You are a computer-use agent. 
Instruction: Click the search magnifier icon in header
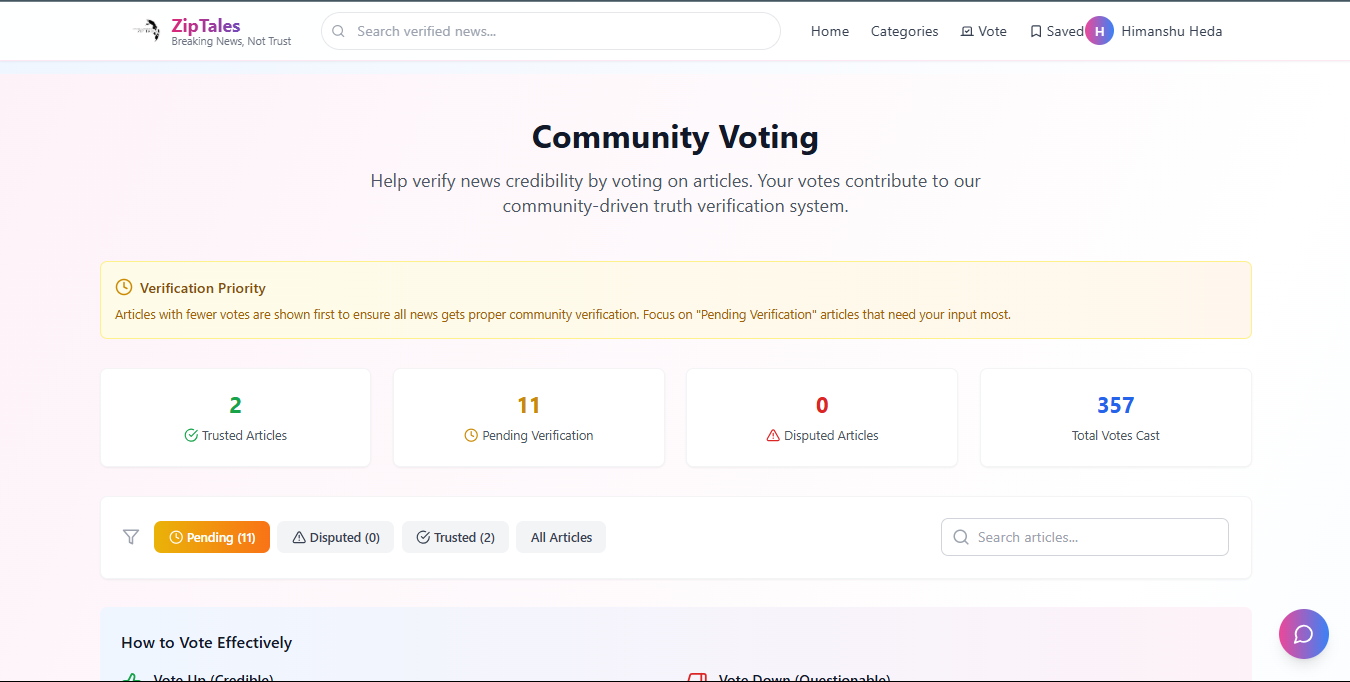339,31
